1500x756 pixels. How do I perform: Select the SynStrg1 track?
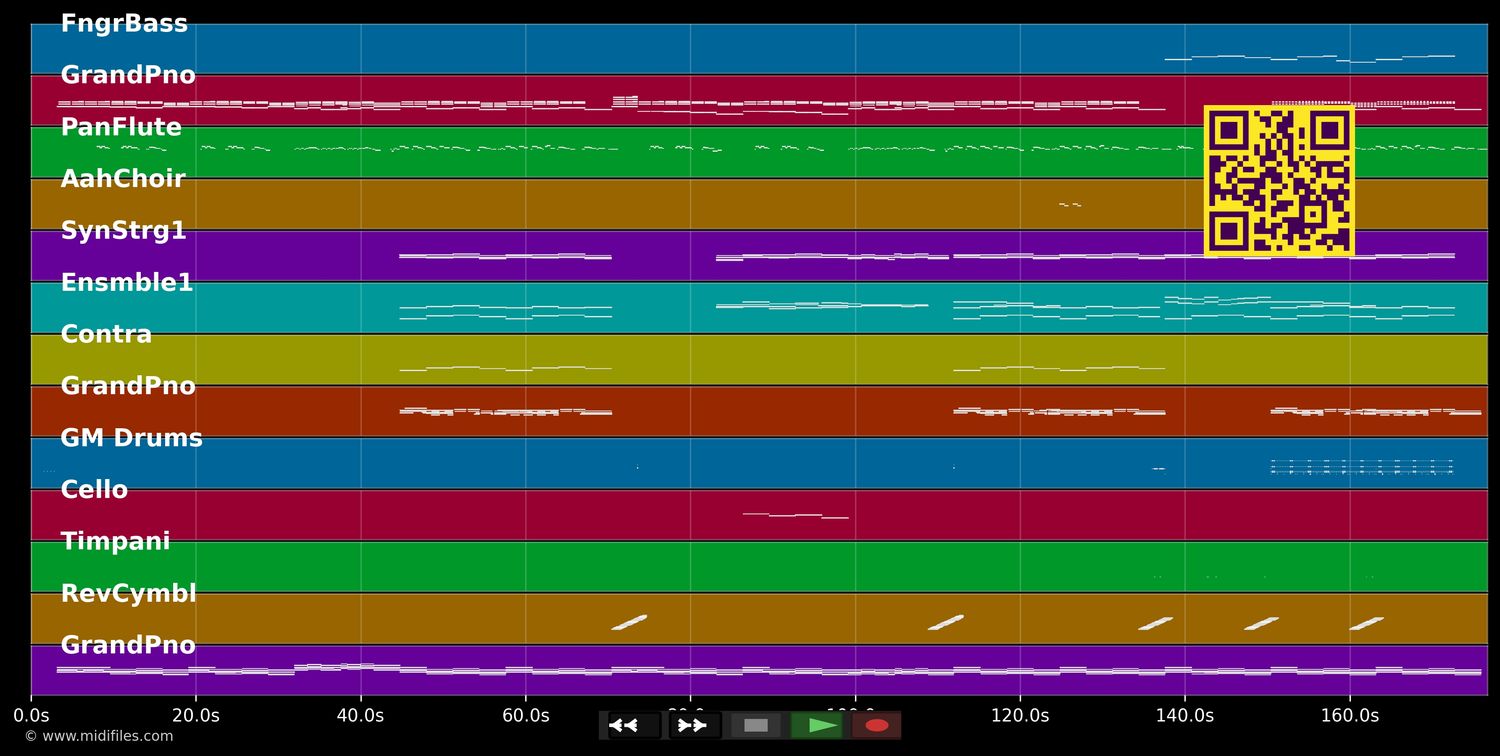pyautogui.click(x=123, y=230)
